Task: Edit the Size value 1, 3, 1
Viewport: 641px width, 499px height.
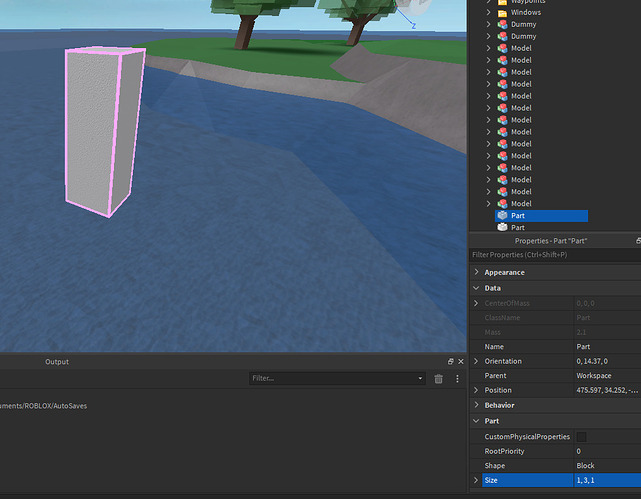Action: point(607,480)
